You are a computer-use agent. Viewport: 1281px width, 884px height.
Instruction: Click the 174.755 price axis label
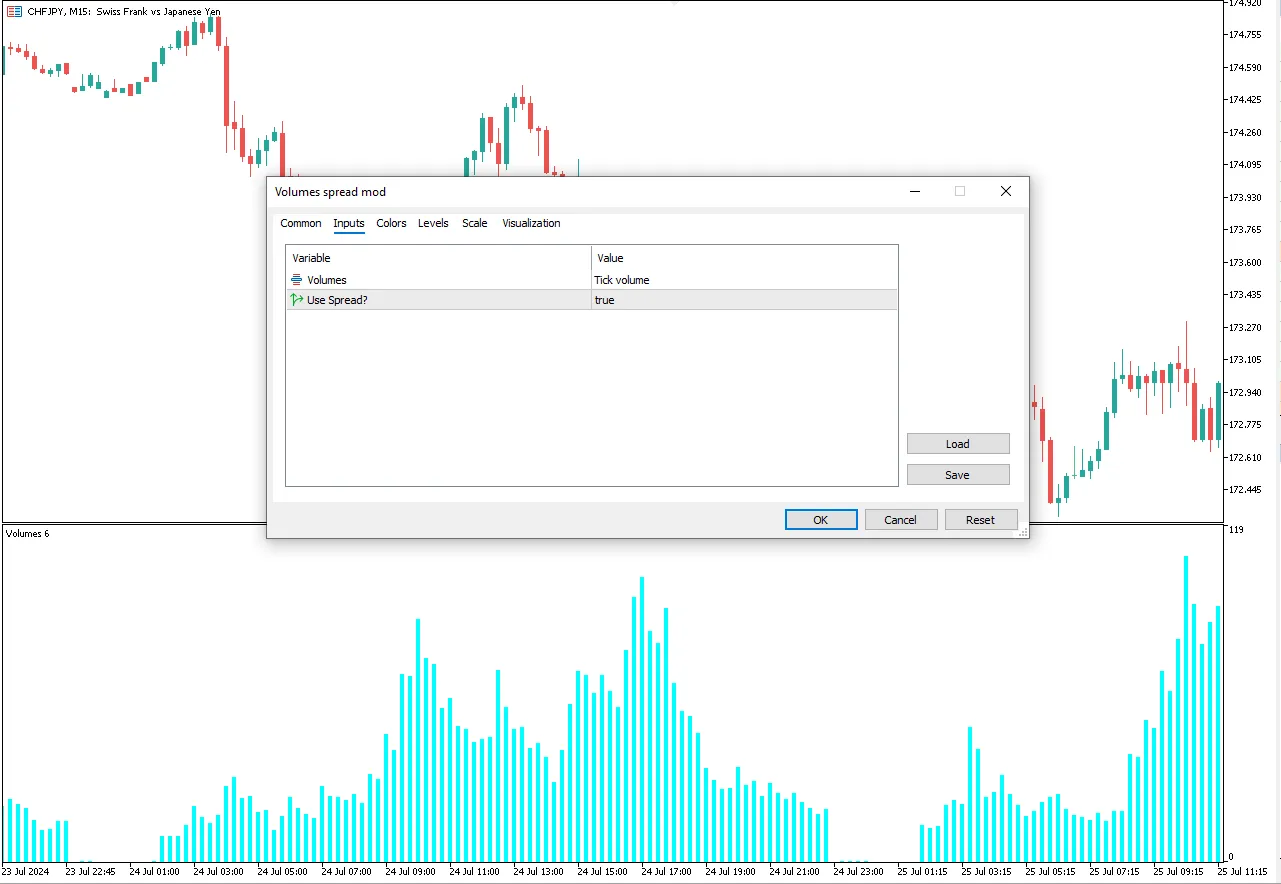[1245, 35]
